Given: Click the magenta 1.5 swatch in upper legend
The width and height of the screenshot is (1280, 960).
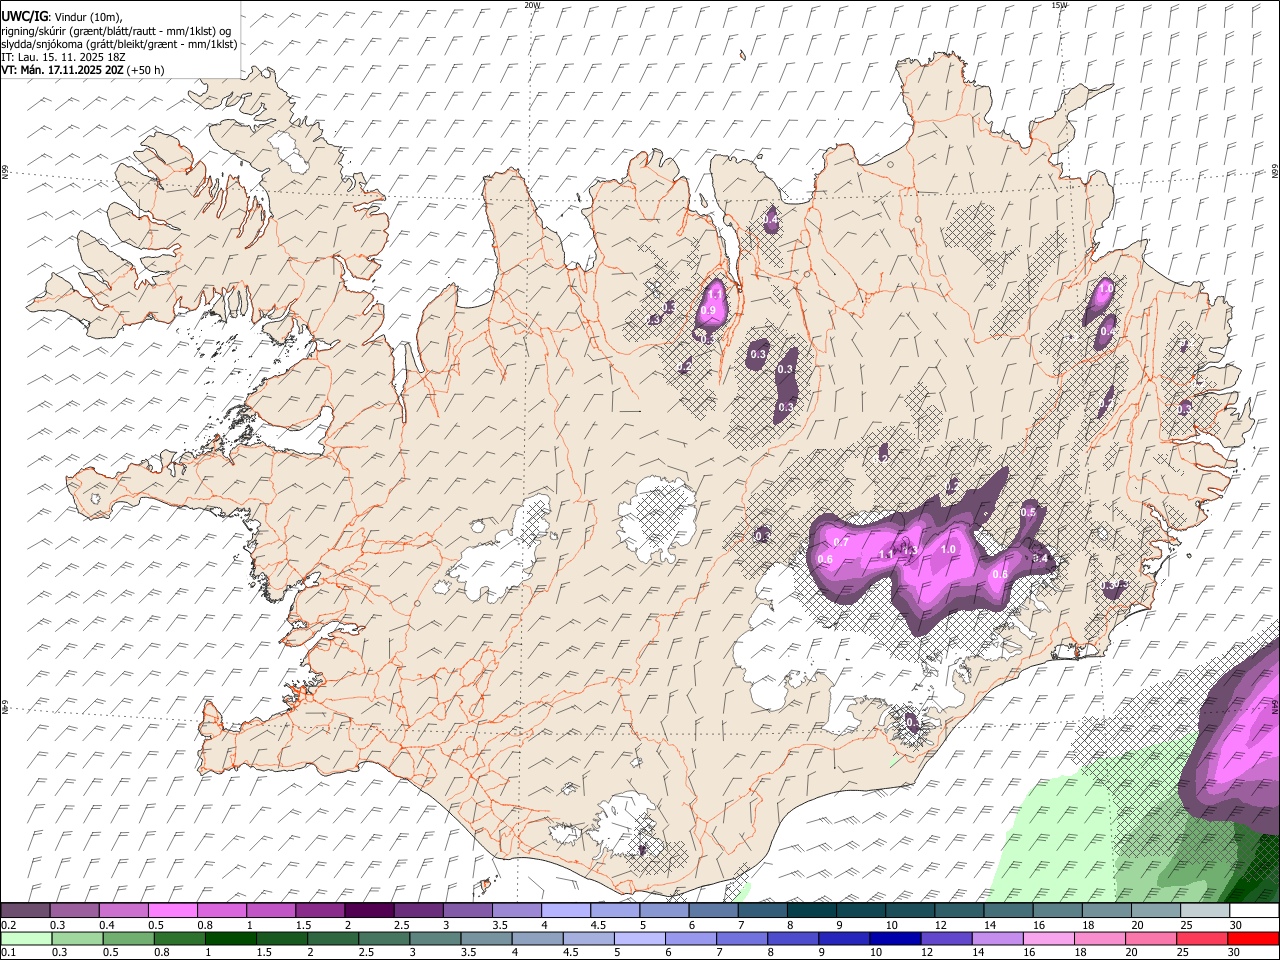Looking at the screenshot, I should point(320,910).
